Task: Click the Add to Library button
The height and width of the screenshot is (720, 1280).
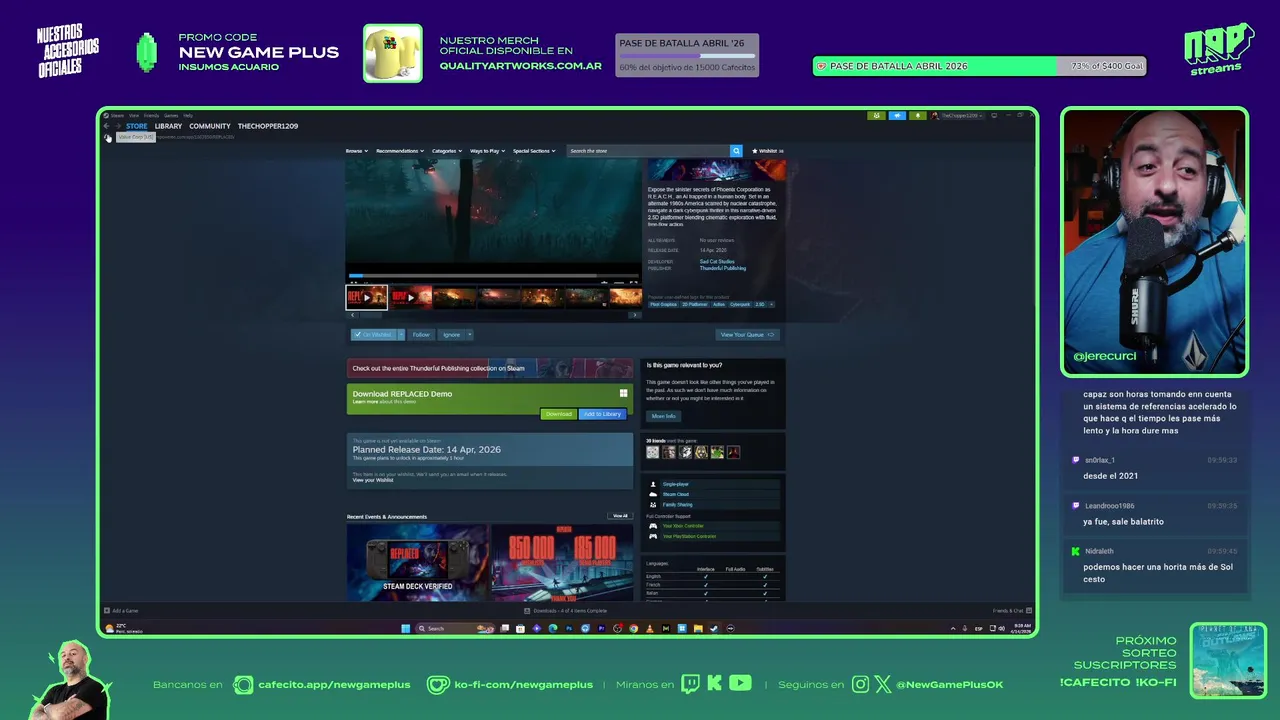Action: (x=603, y=414)
